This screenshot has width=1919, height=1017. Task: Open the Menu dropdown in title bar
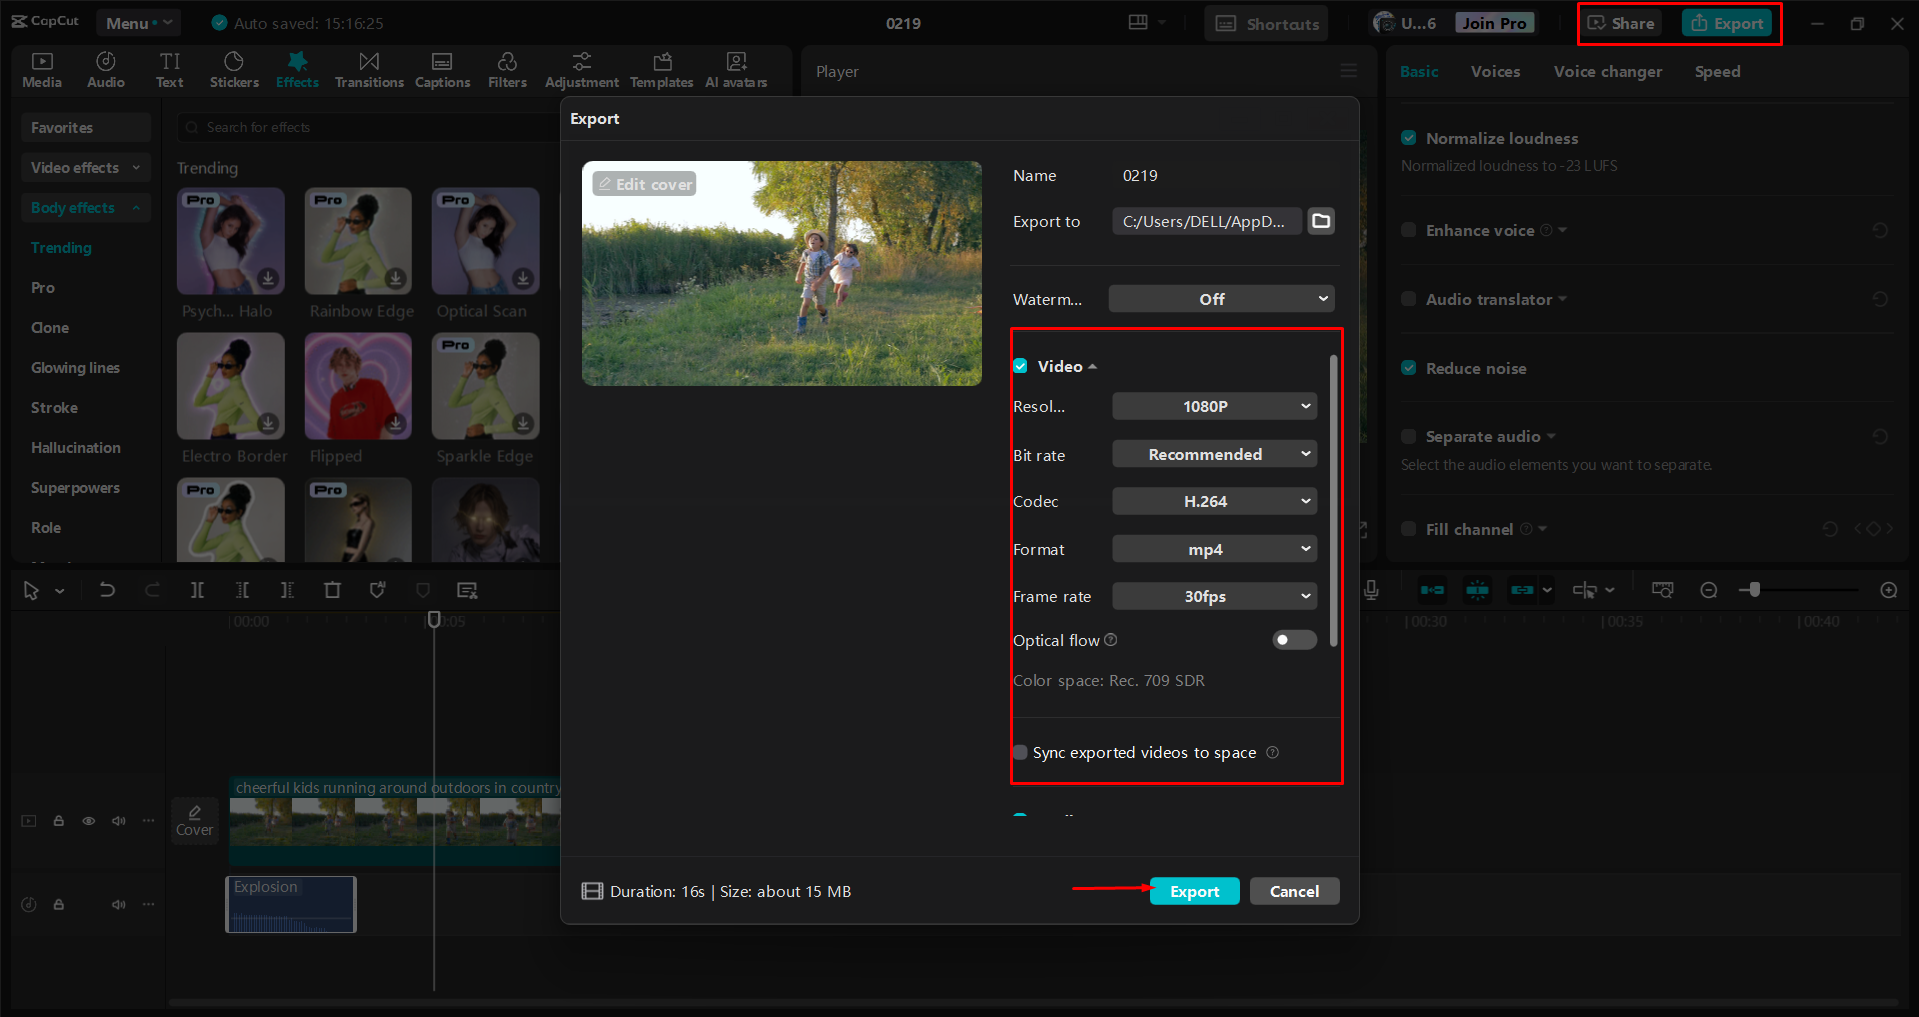click(138, 22)
